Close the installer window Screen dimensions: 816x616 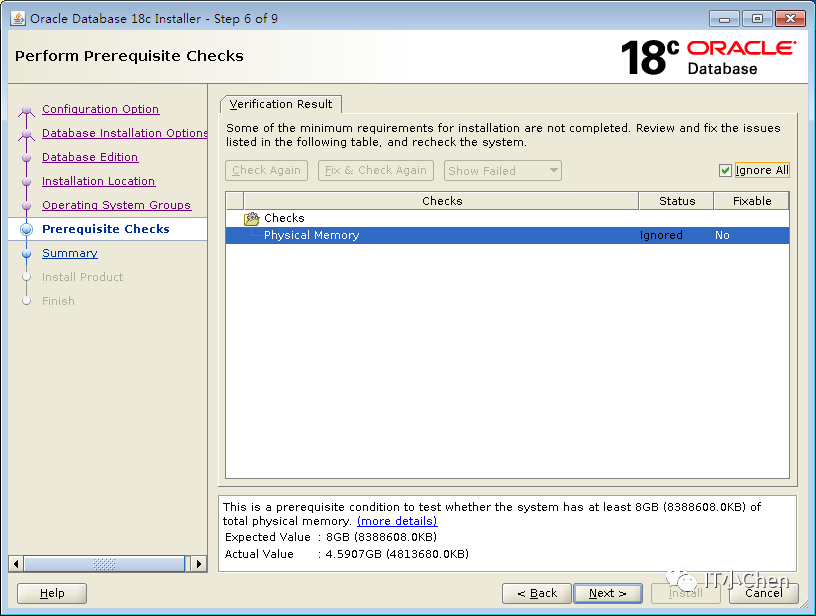coord(790,19)
